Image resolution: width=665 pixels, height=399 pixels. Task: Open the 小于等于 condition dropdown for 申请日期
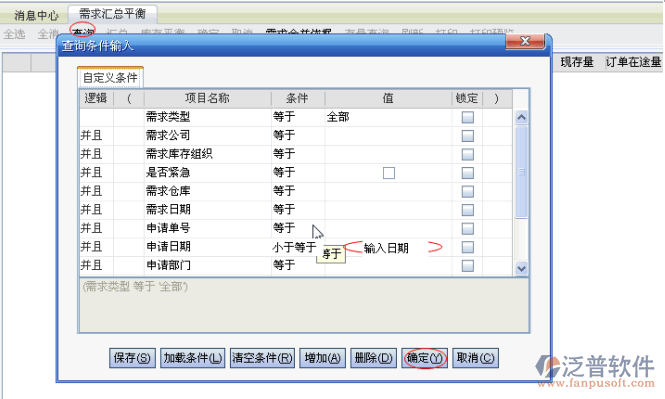pyautogui.click(x=298, y=247)
